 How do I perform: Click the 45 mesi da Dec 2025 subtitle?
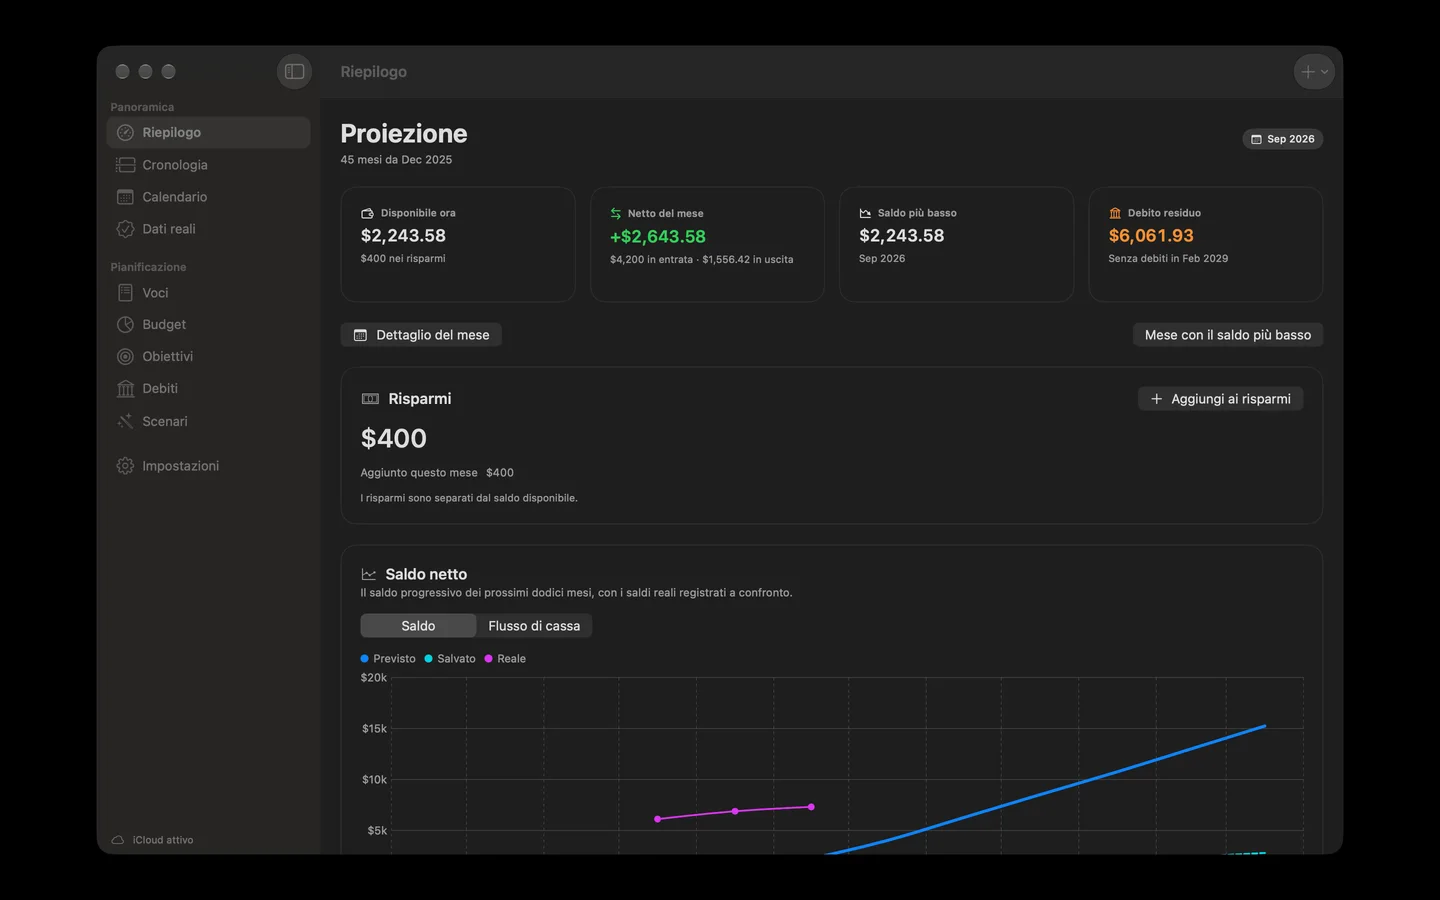396,160
